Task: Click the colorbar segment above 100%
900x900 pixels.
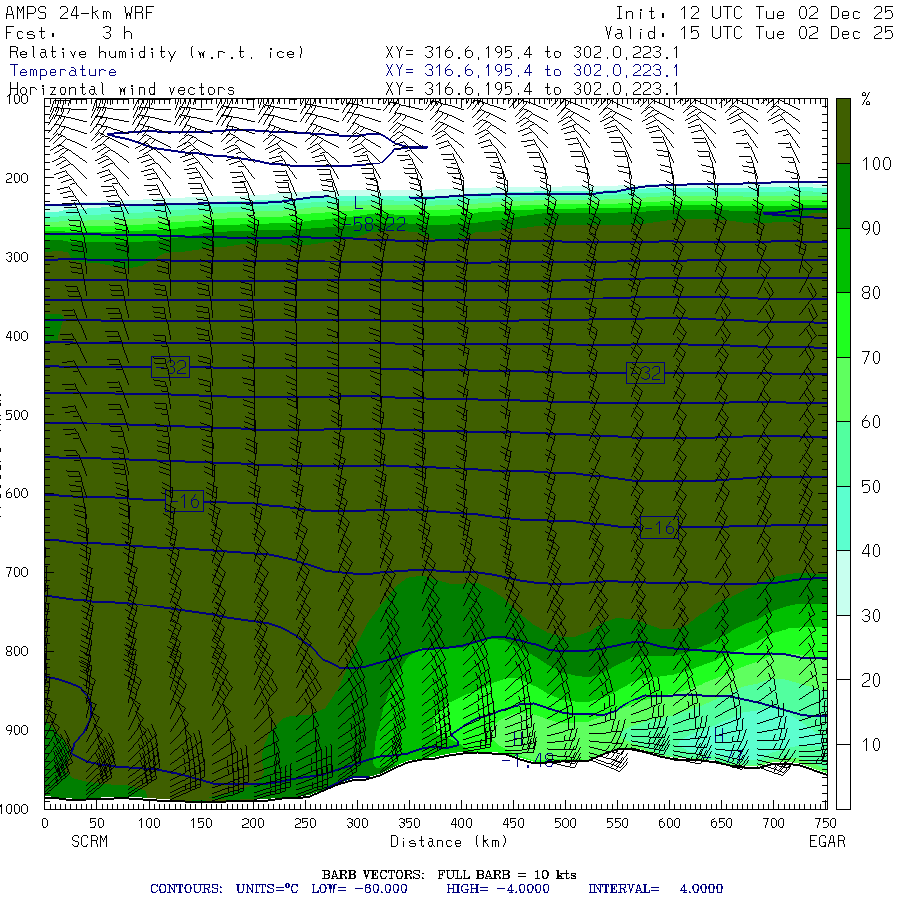Action: 843,131
